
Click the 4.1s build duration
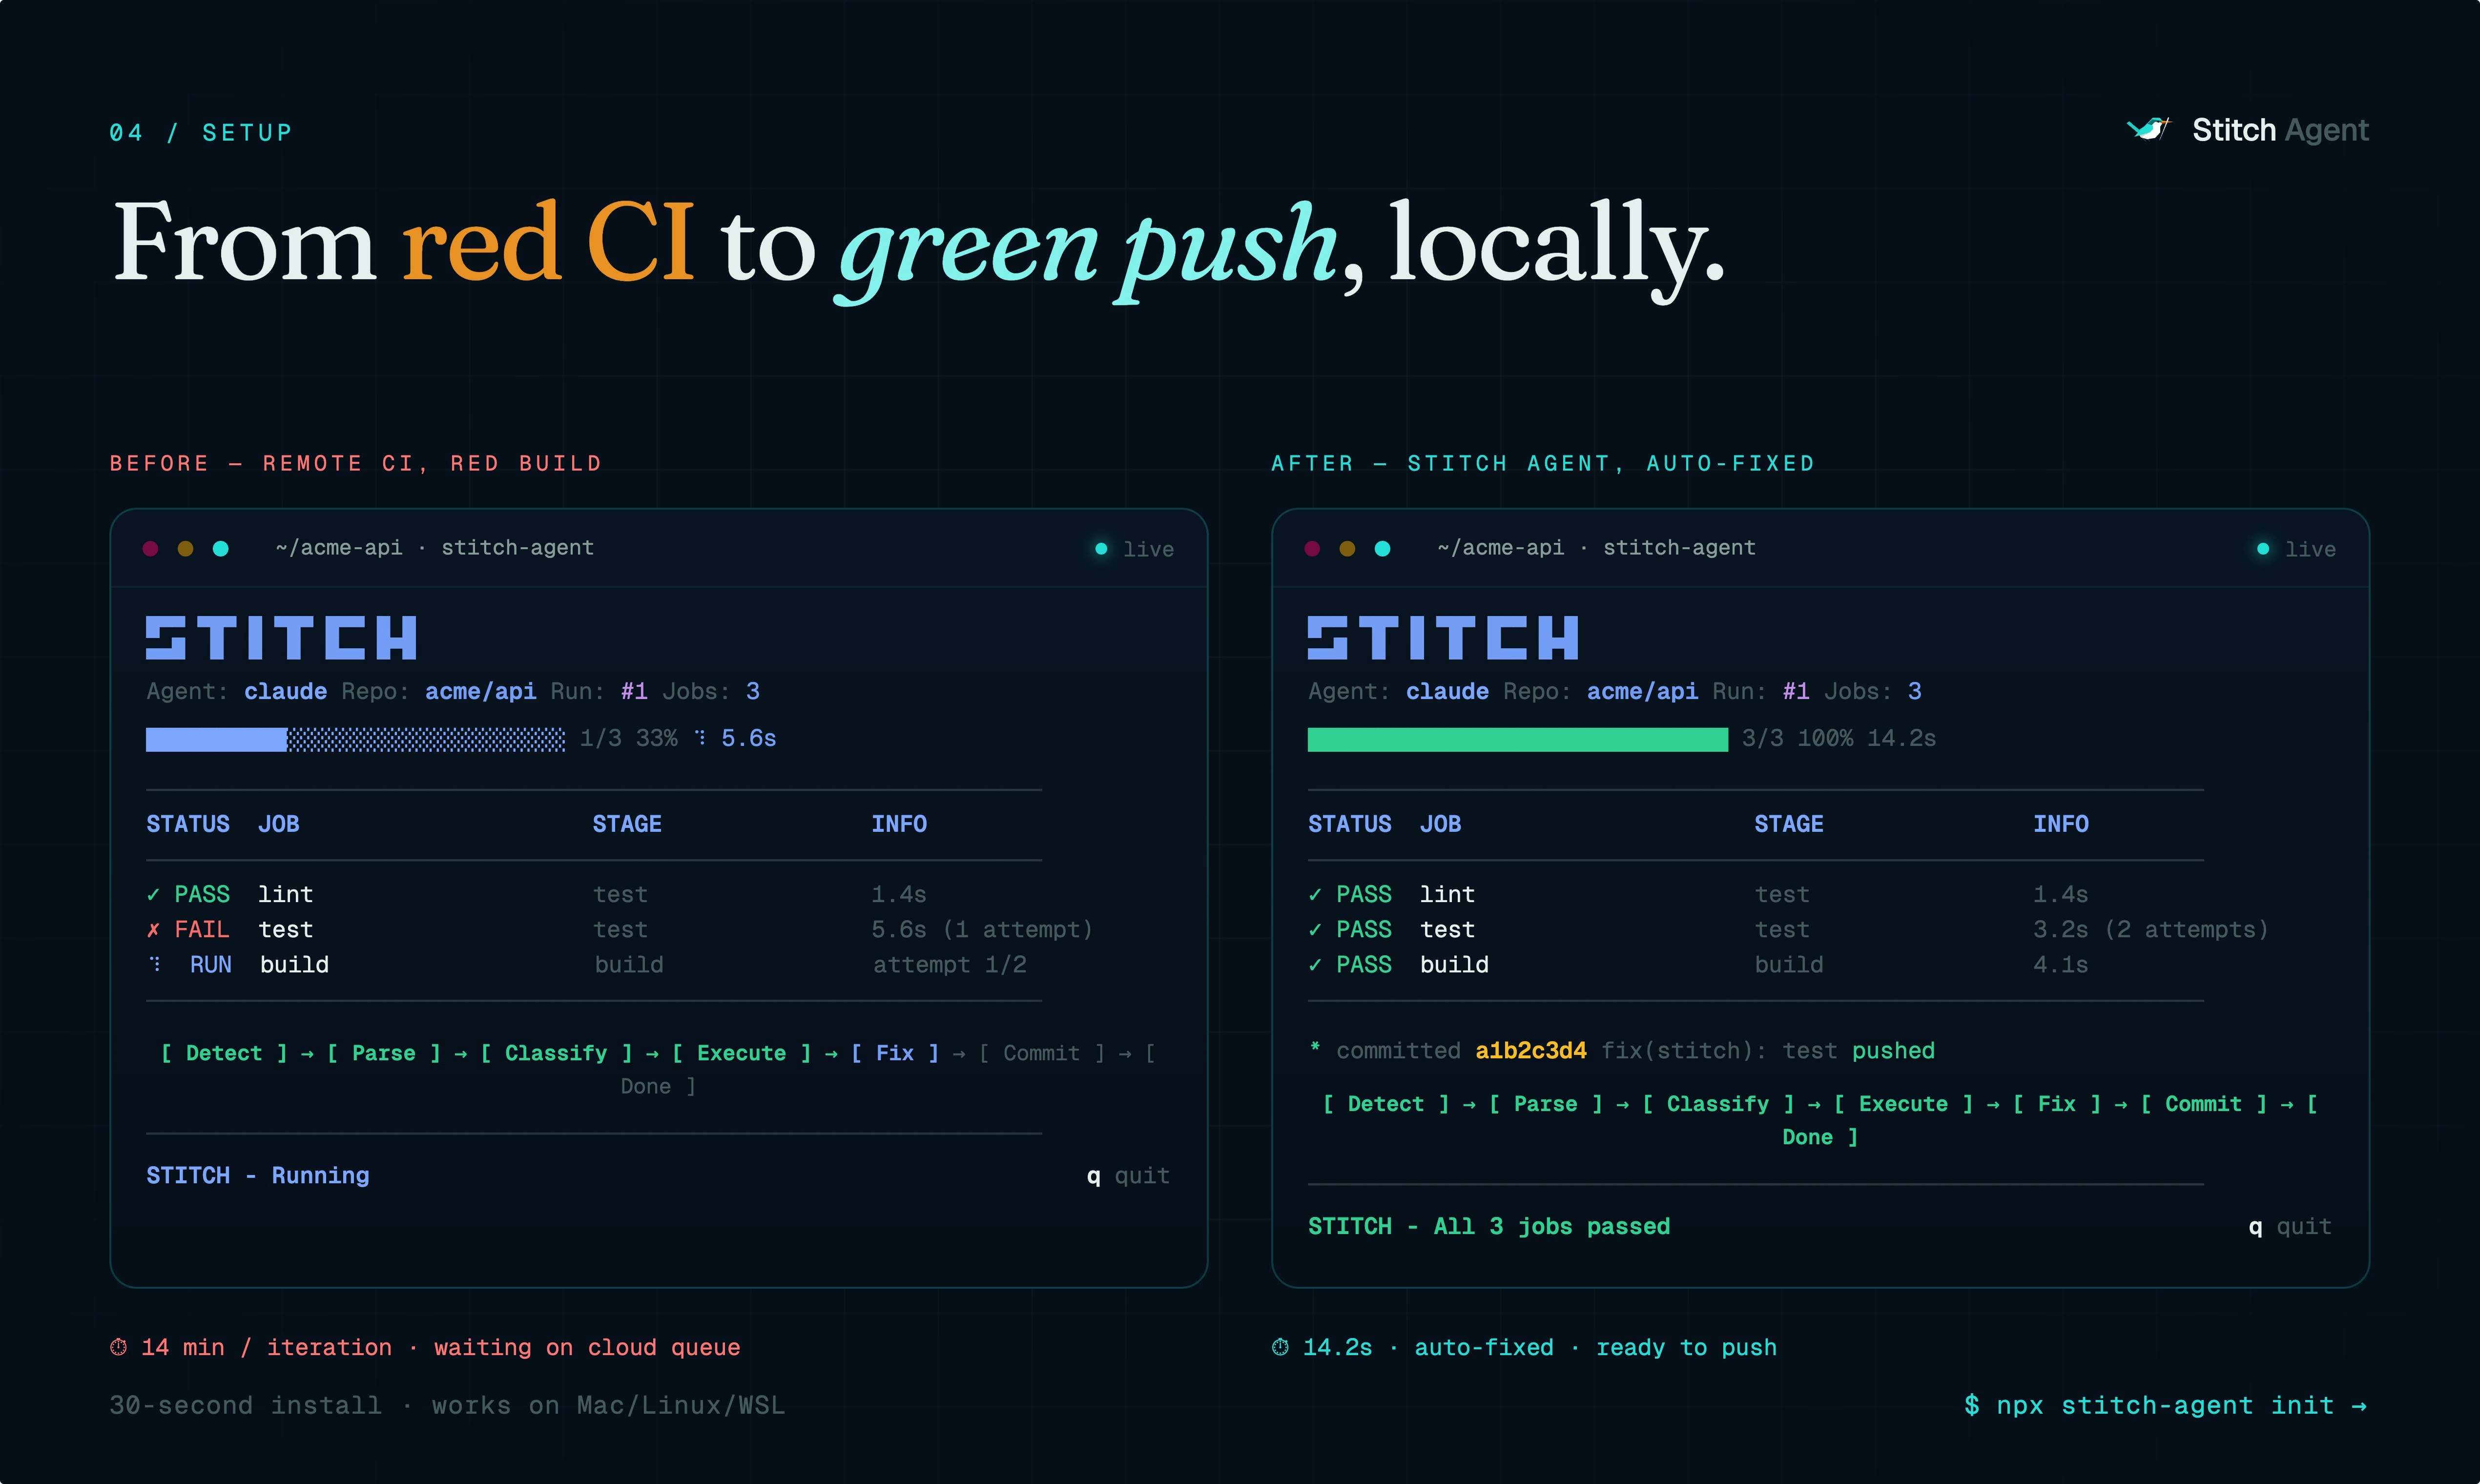pos(2061,965)
